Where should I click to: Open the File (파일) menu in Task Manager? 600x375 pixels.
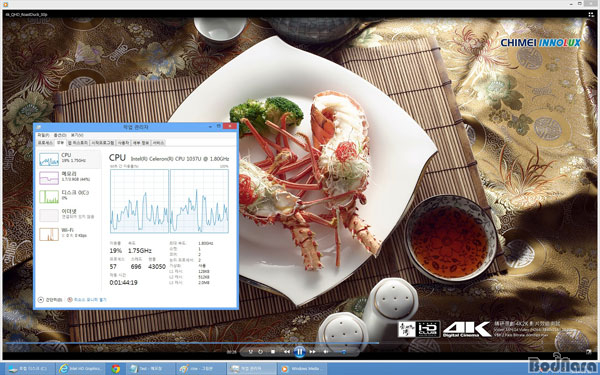click(x=43, y=135)
